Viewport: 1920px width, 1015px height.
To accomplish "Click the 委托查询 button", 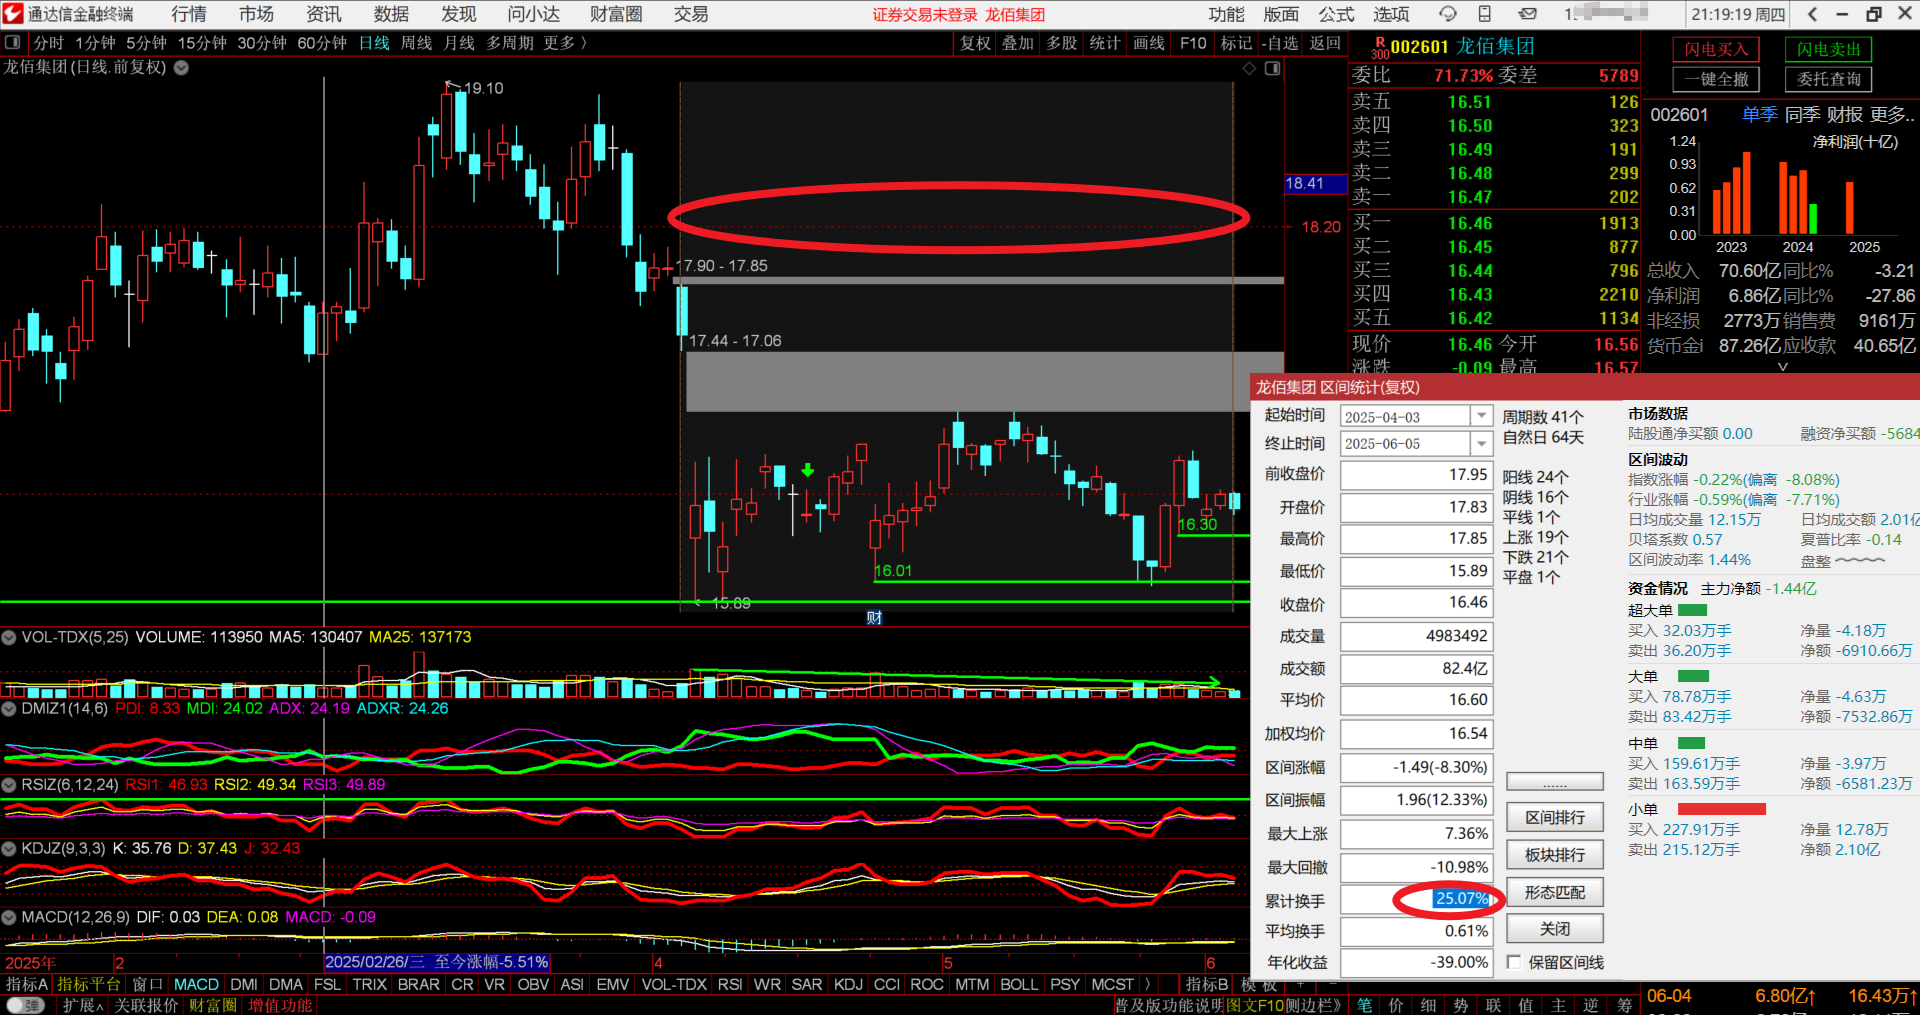I will (x=1829, y=79).
